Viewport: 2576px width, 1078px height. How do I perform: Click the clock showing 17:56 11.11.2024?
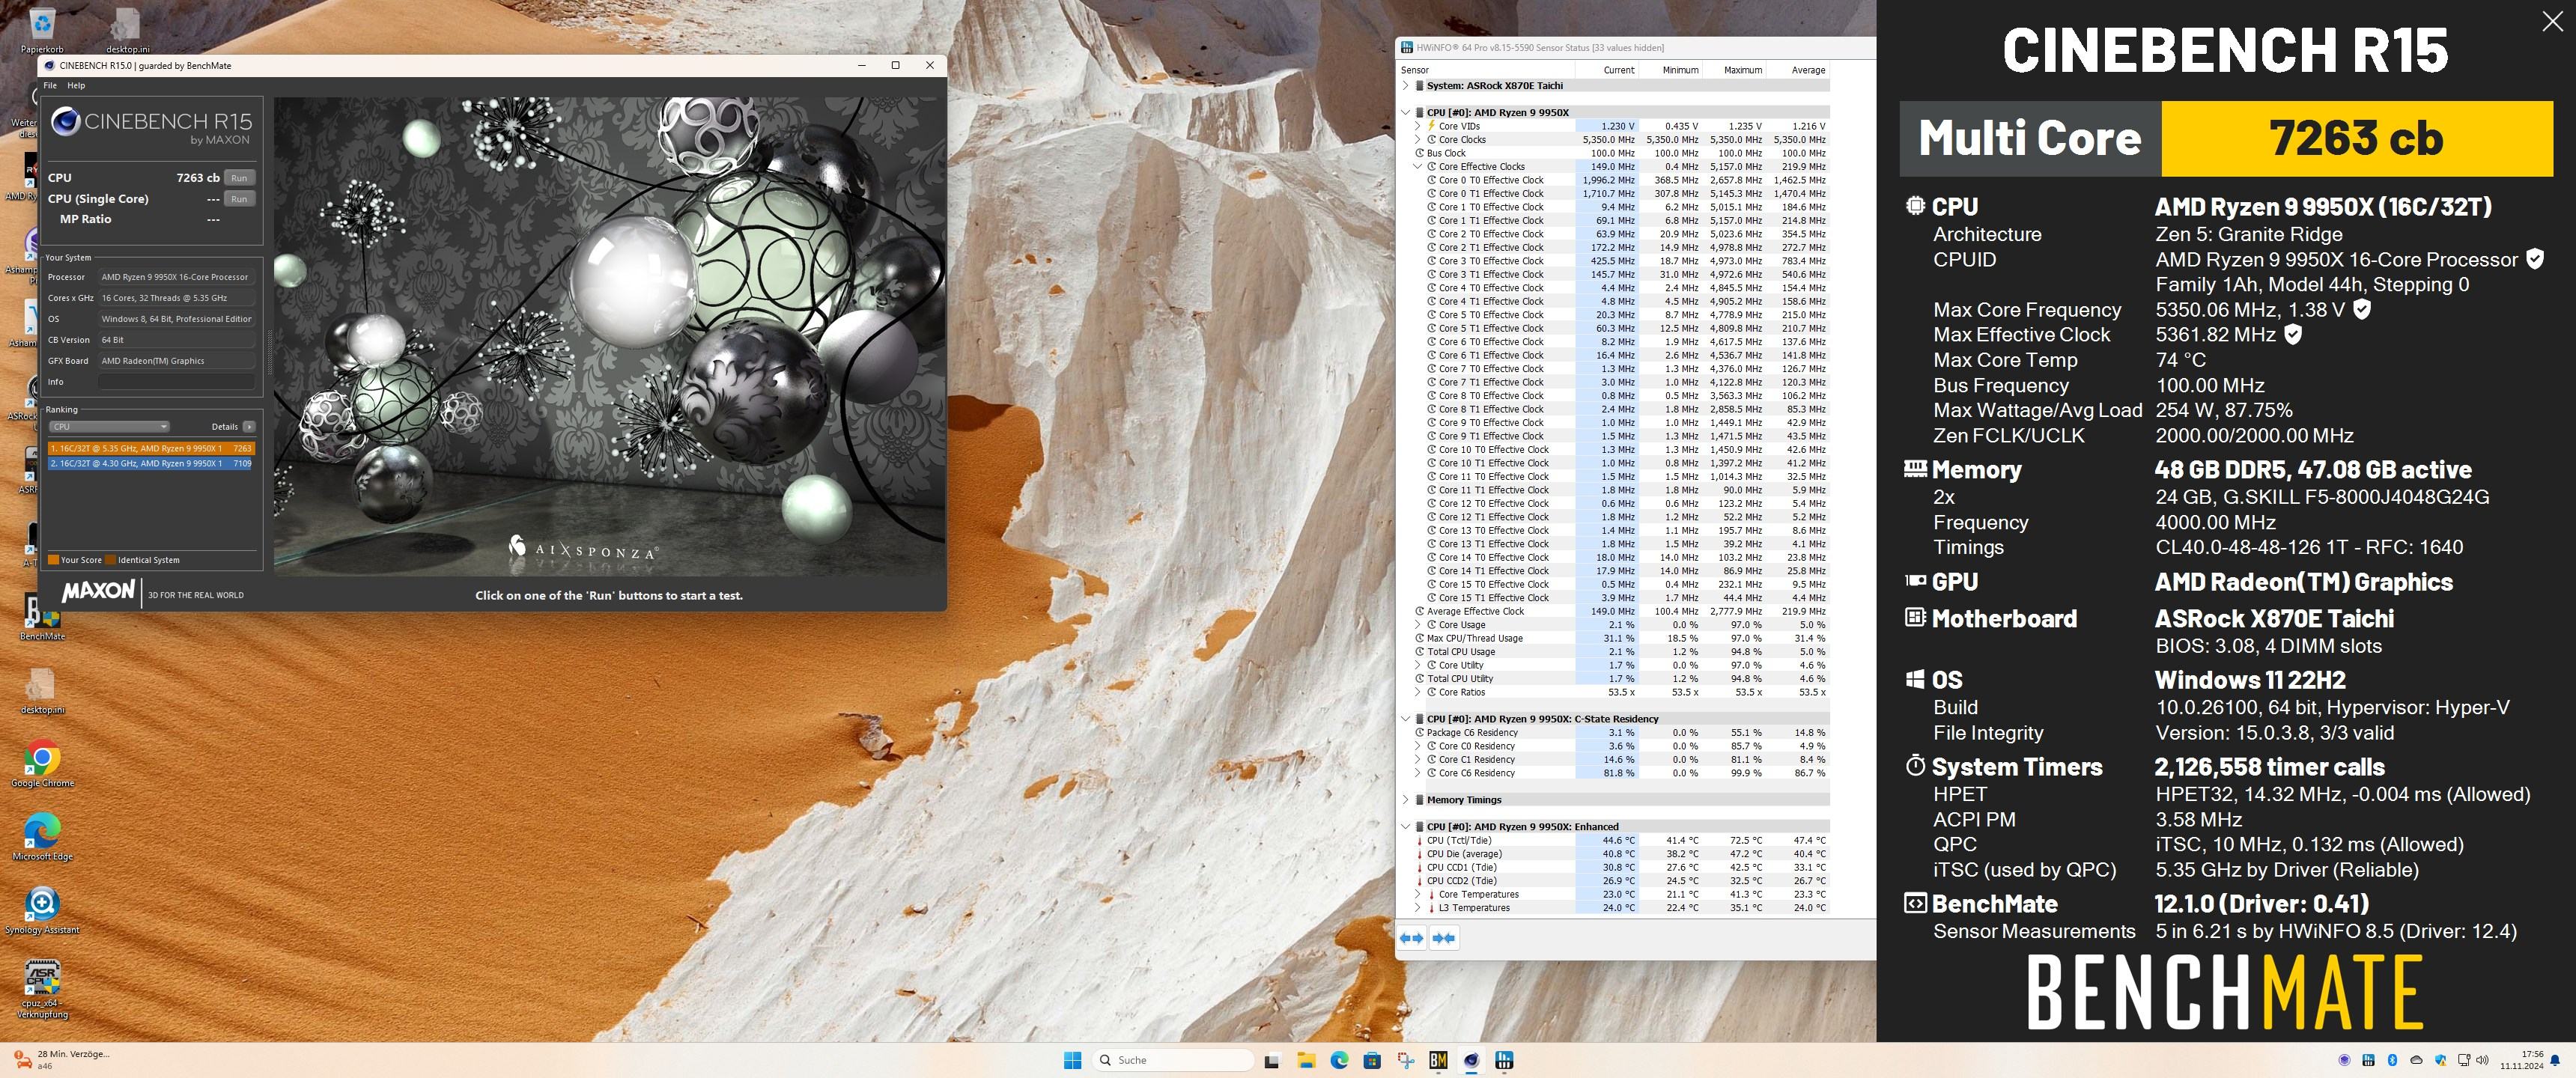pos(2521,1060)
